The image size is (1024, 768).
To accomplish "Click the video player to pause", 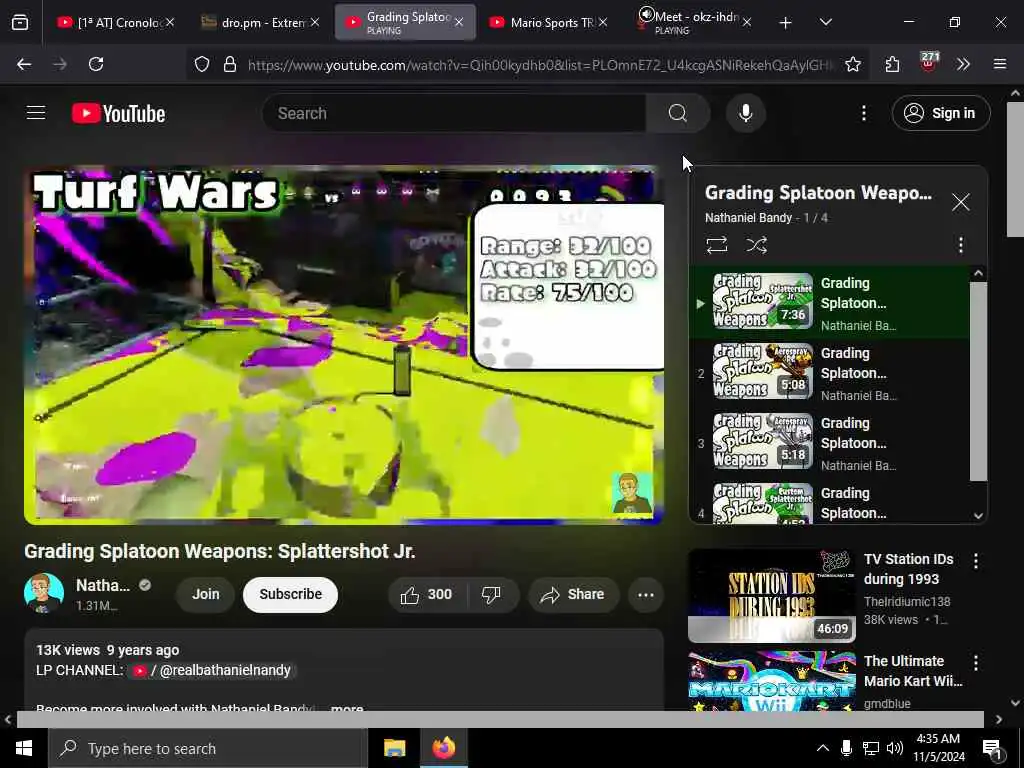I will coord(344,345).
